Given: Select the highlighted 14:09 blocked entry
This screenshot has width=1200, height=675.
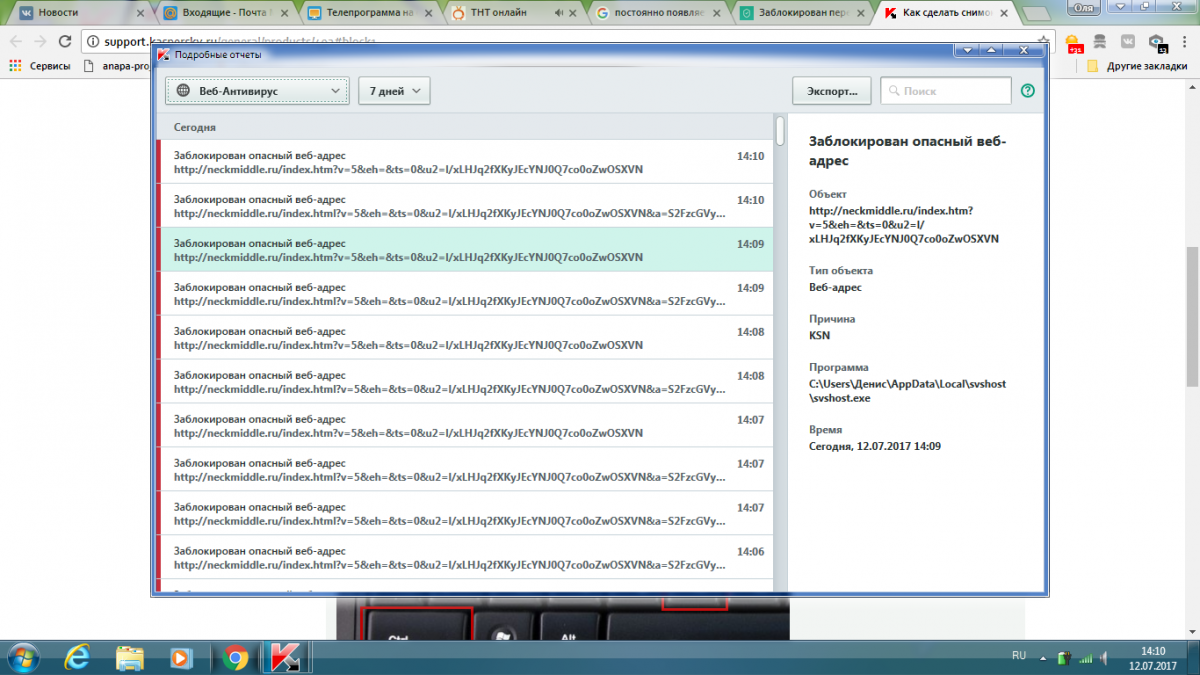Looking at the screenshot, I should coord(465,250).
